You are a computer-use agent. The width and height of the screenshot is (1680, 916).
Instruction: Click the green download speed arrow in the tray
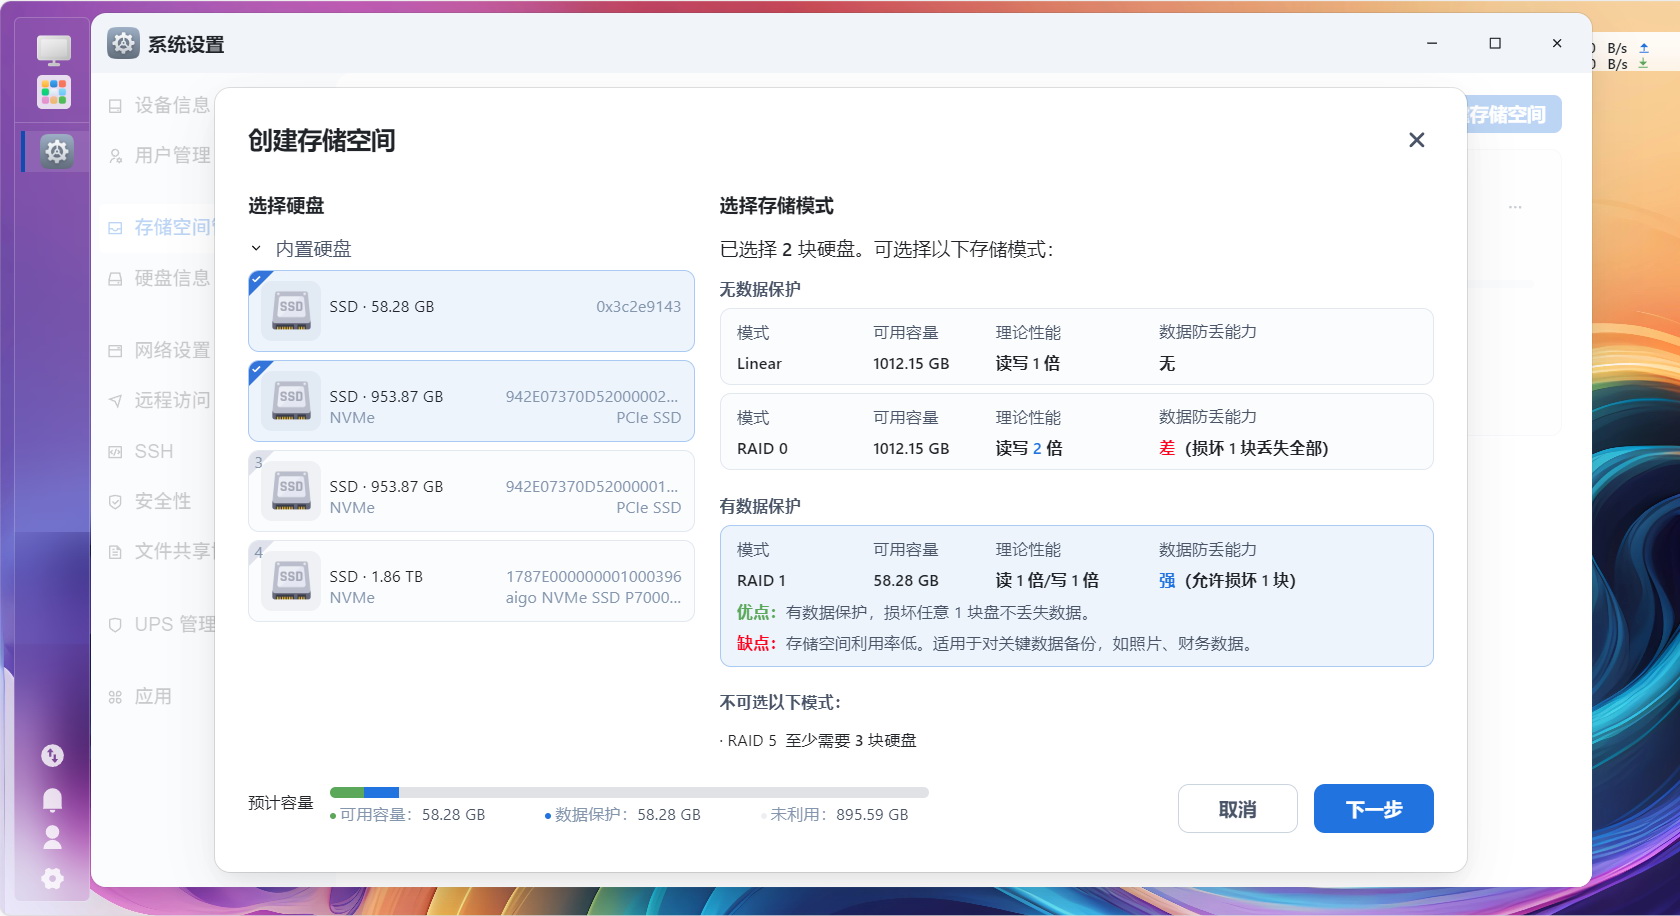[x=1641, y=65]
